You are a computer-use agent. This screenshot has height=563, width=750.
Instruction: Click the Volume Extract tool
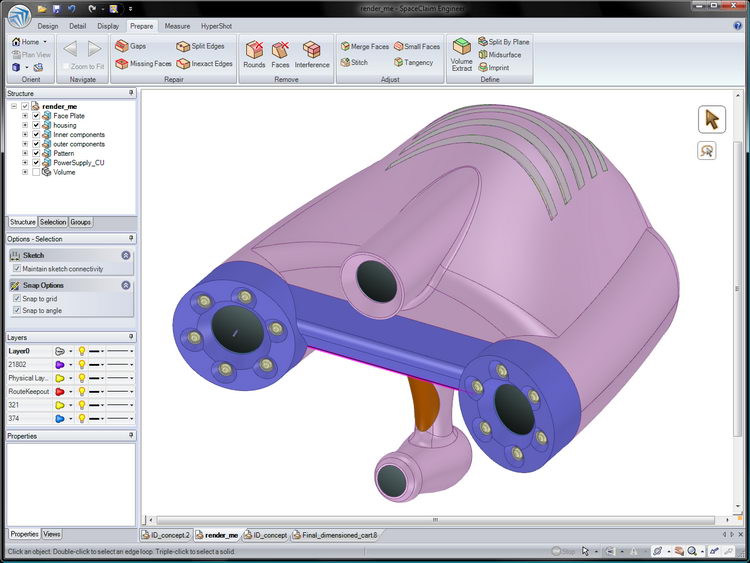(x=461, y=54)
